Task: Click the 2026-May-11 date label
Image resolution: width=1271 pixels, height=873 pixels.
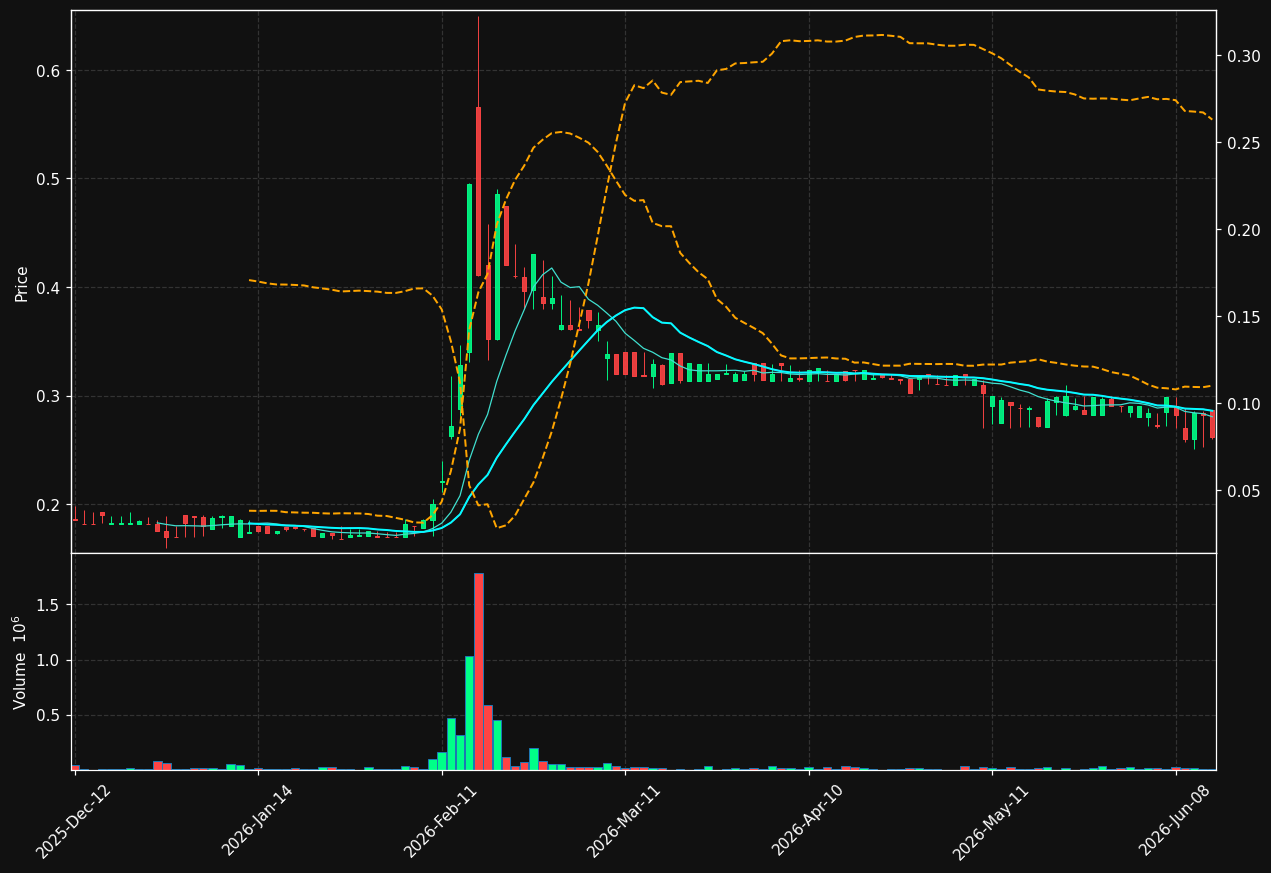Action: tap(990, 822)
